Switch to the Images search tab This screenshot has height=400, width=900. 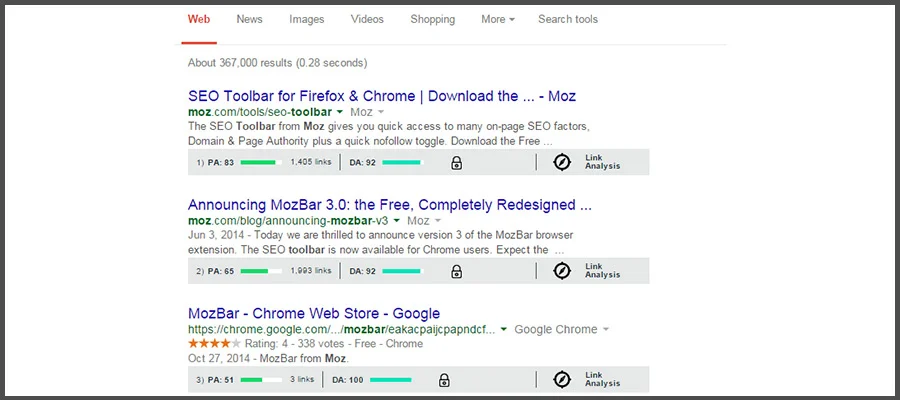click(x=307, y=19)
